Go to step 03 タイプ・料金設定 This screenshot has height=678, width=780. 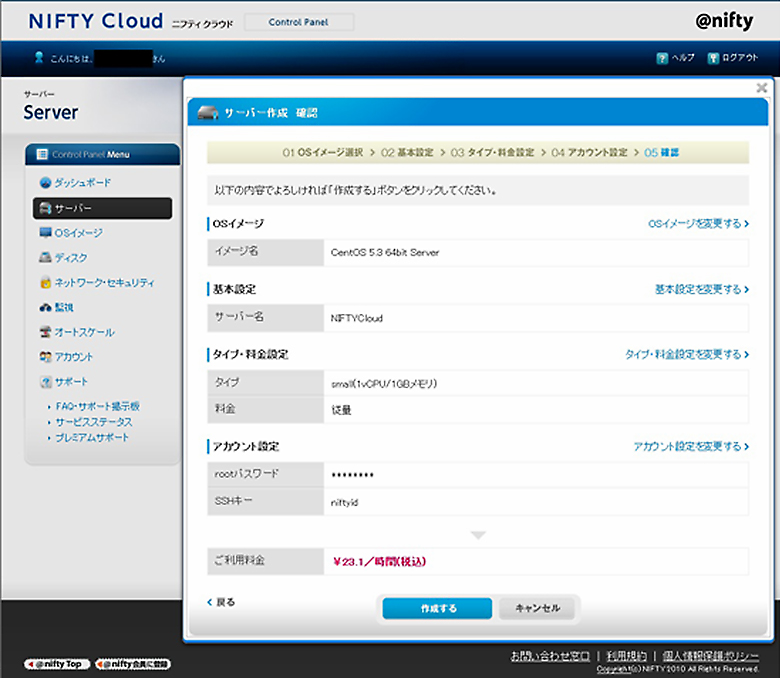pos(492,153)
